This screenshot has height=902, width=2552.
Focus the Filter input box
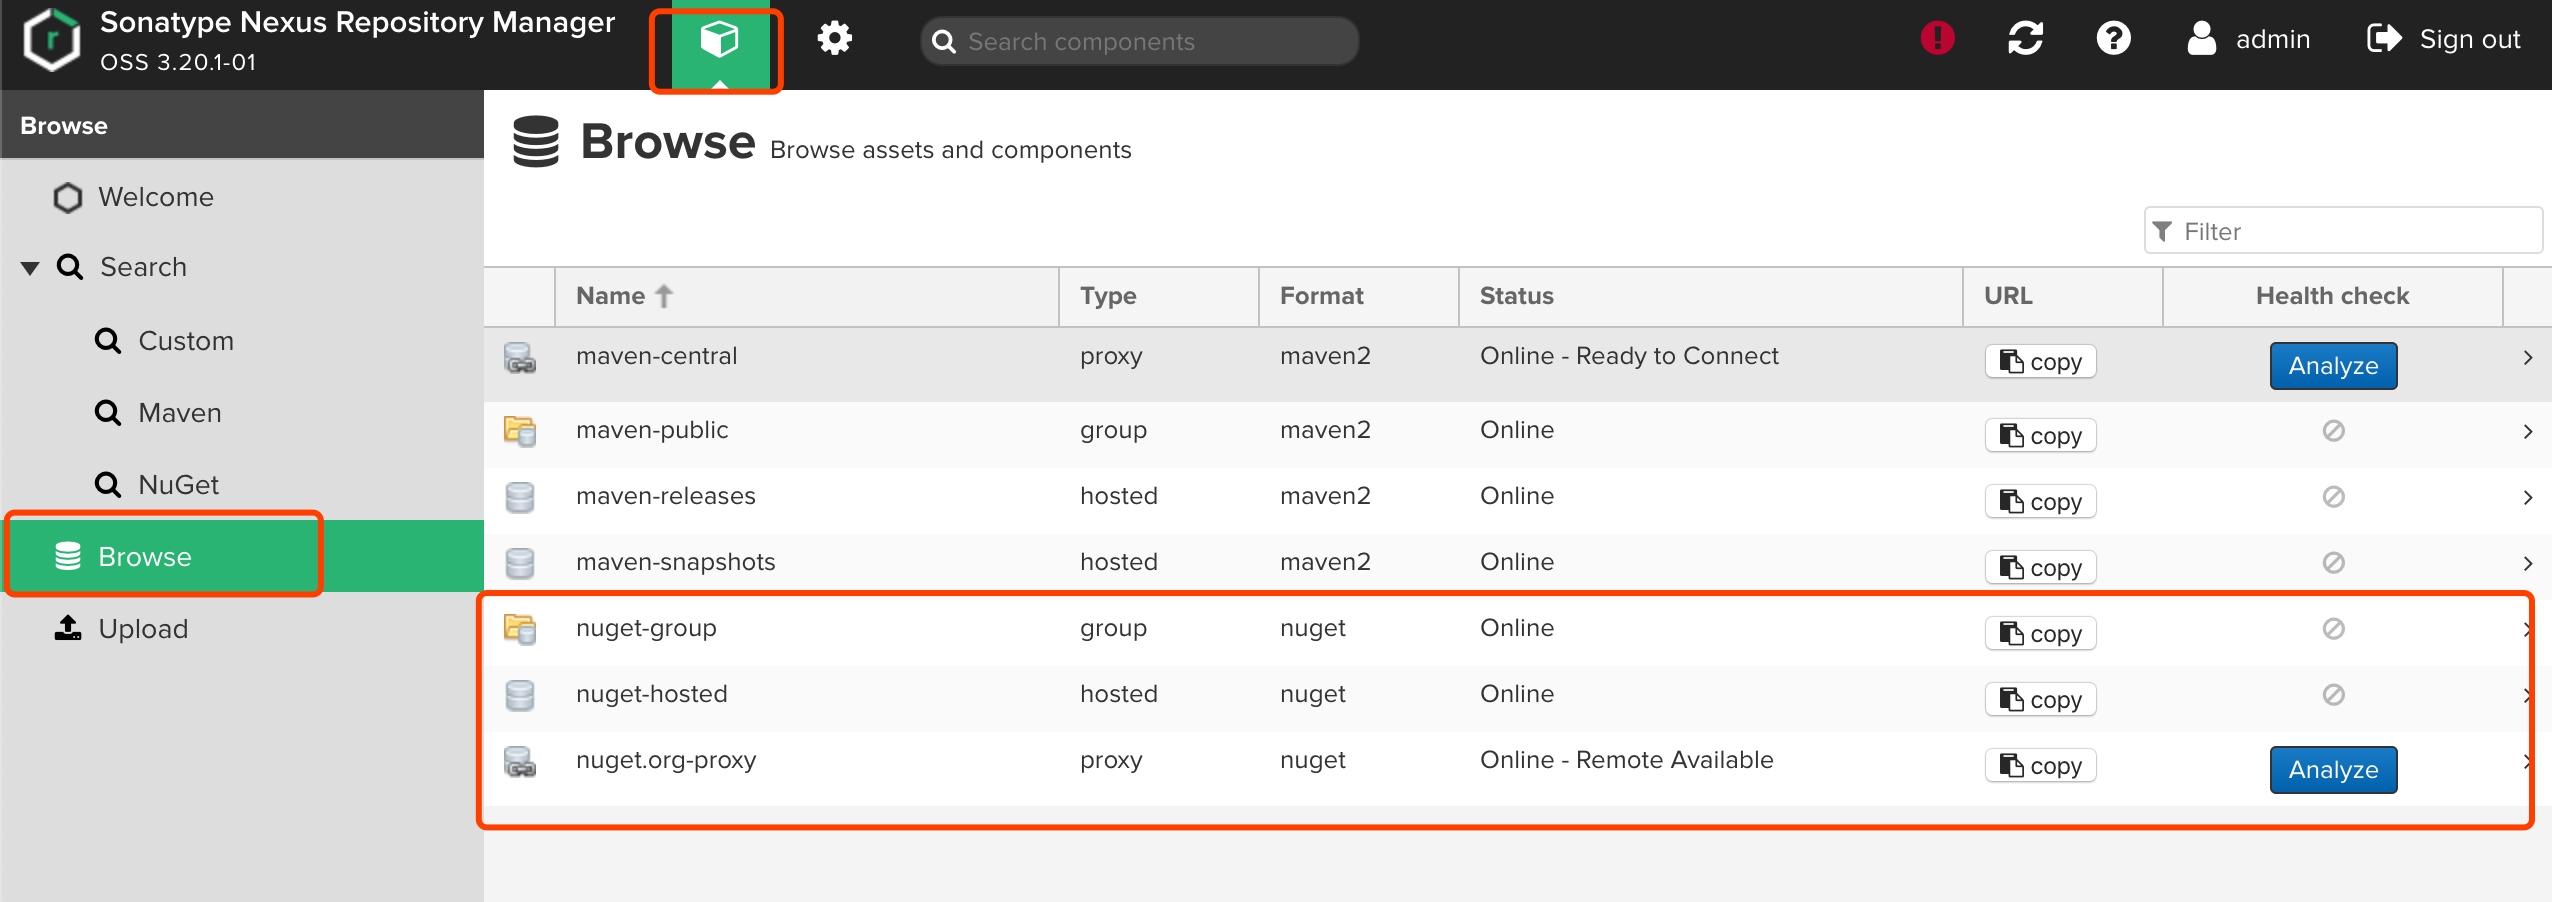pos(2343,231)
